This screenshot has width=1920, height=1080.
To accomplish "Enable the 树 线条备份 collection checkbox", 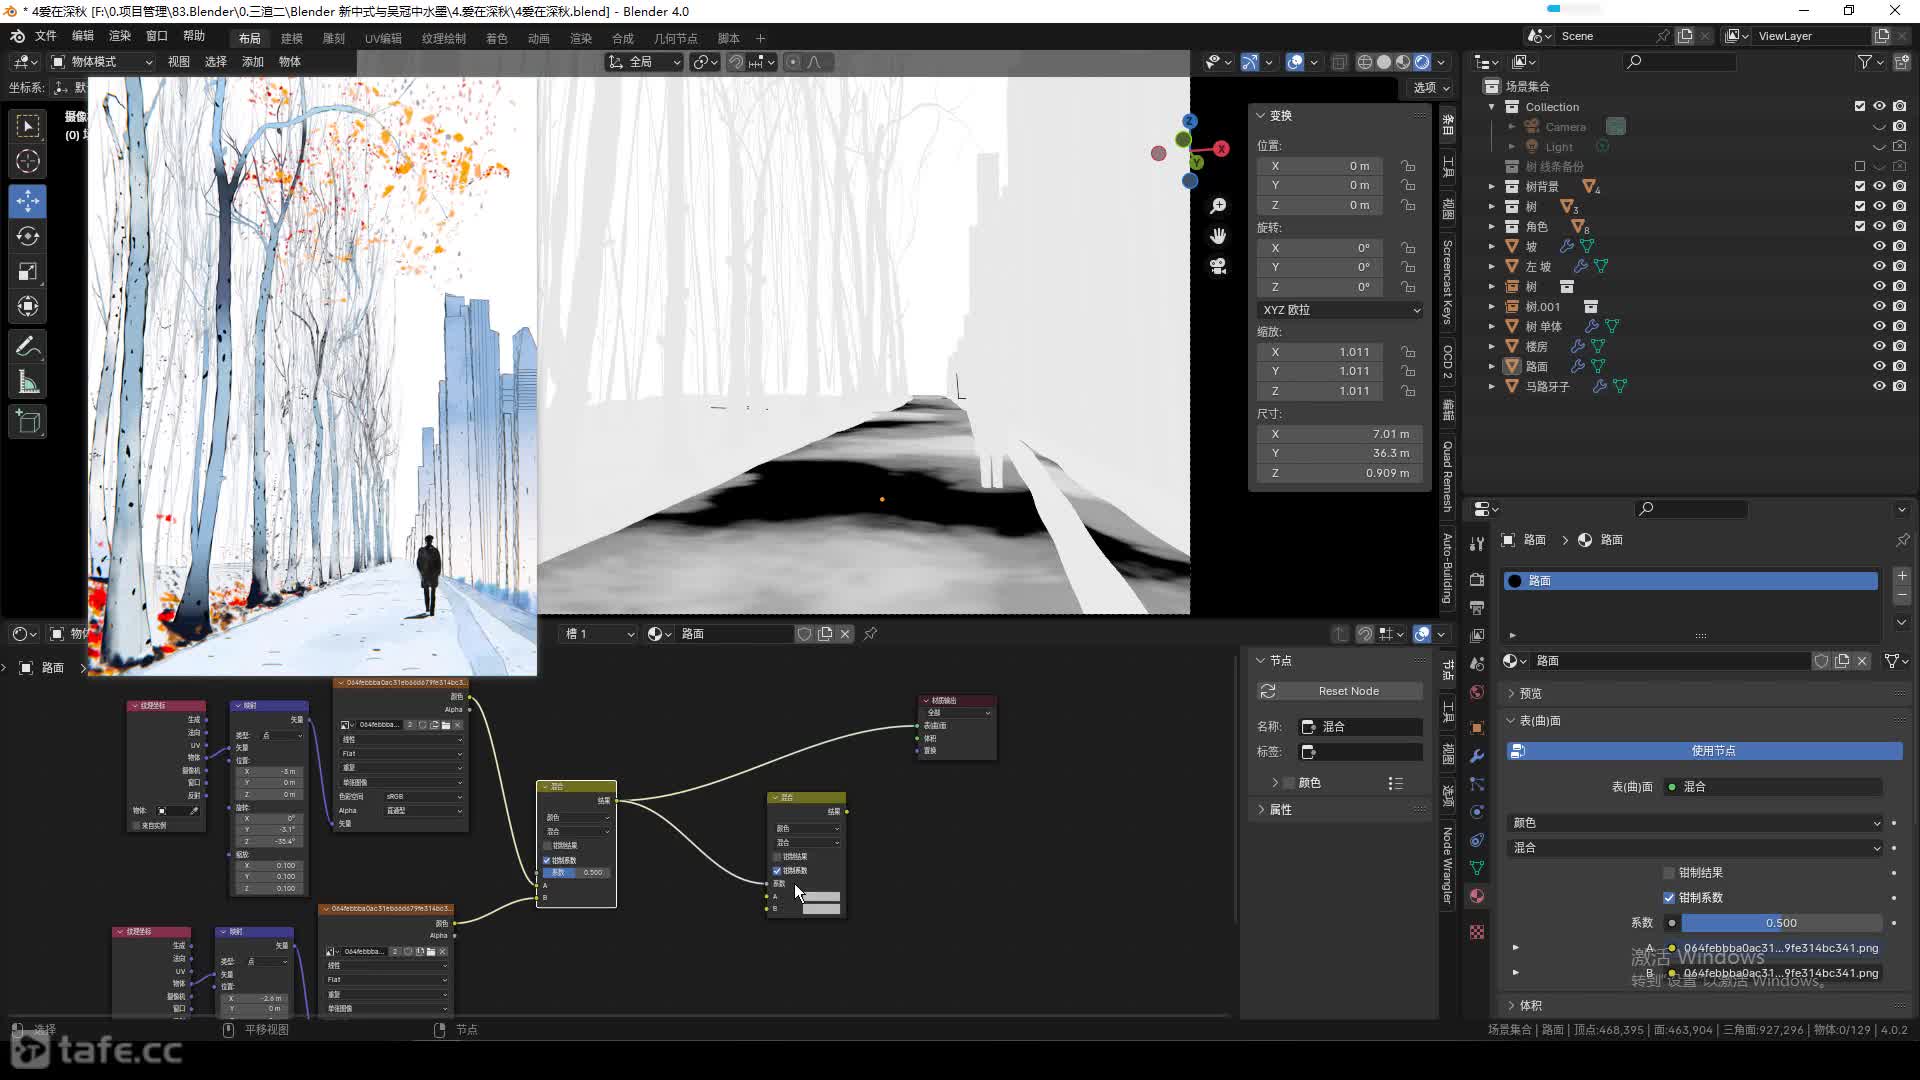I will 1860,166.
